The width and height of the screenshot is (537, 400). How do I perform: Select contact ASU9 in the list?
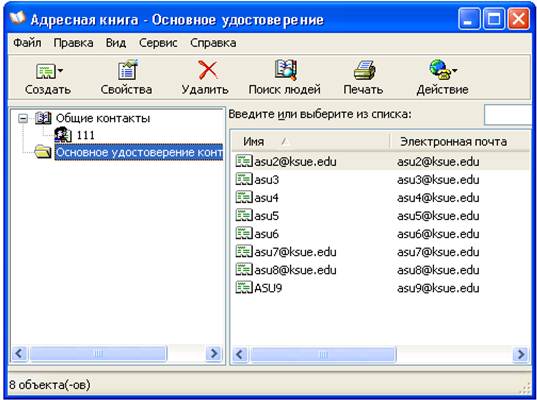(x=268, y=288)
